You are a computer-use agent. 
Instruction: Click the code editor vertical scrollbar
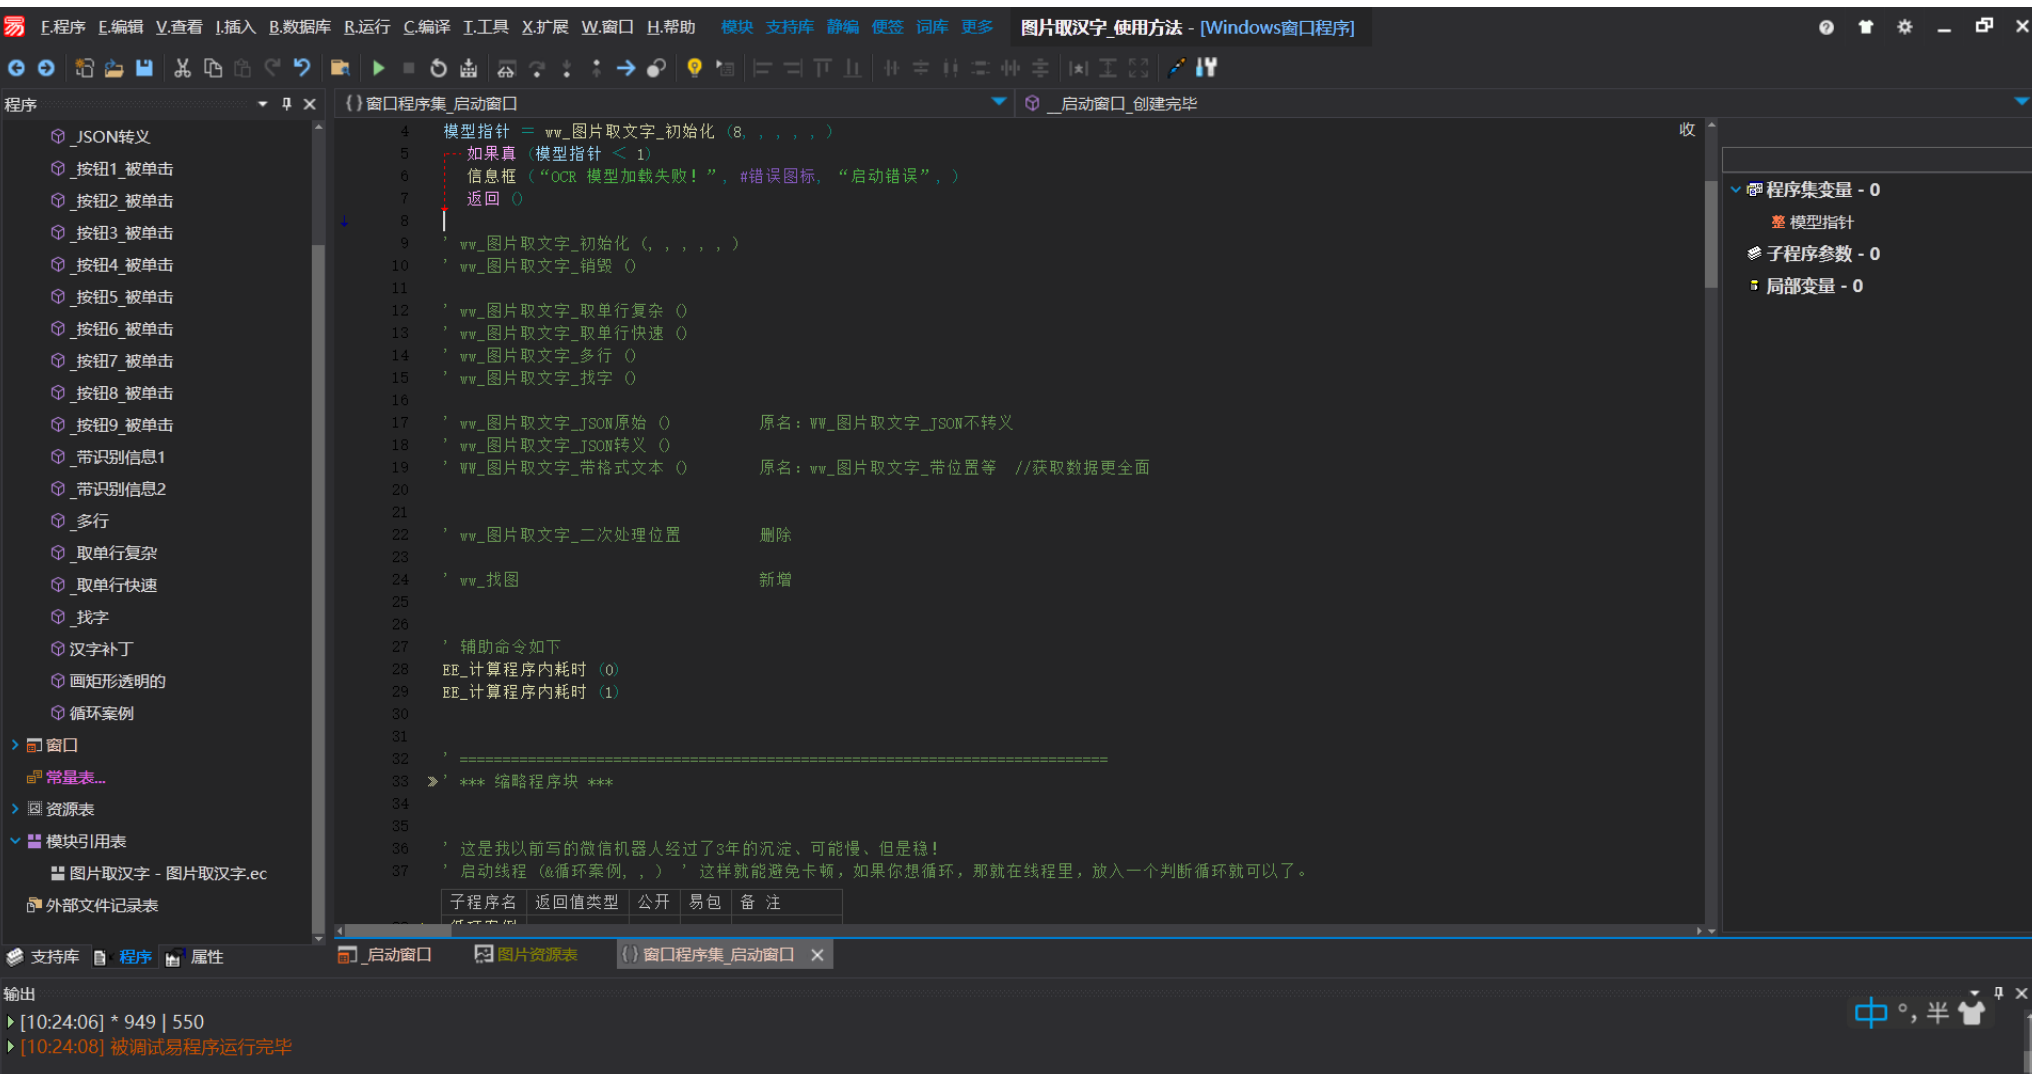point(1711,235)
